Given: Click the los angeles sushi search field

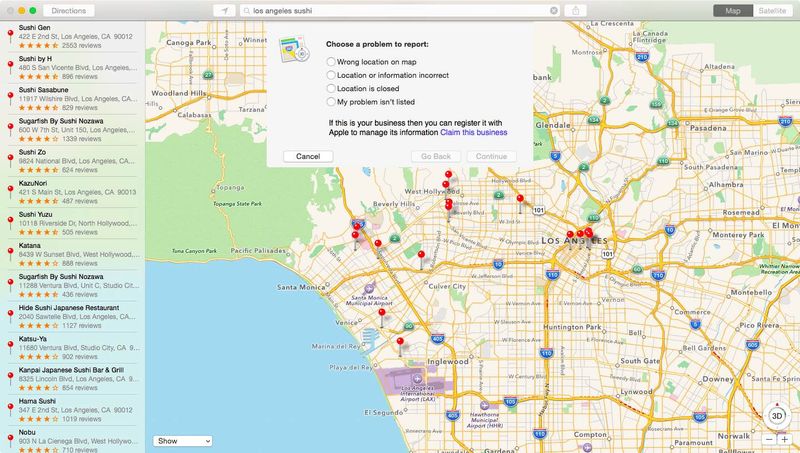Looking at the screenshot, I should click(x=399, y=10).
